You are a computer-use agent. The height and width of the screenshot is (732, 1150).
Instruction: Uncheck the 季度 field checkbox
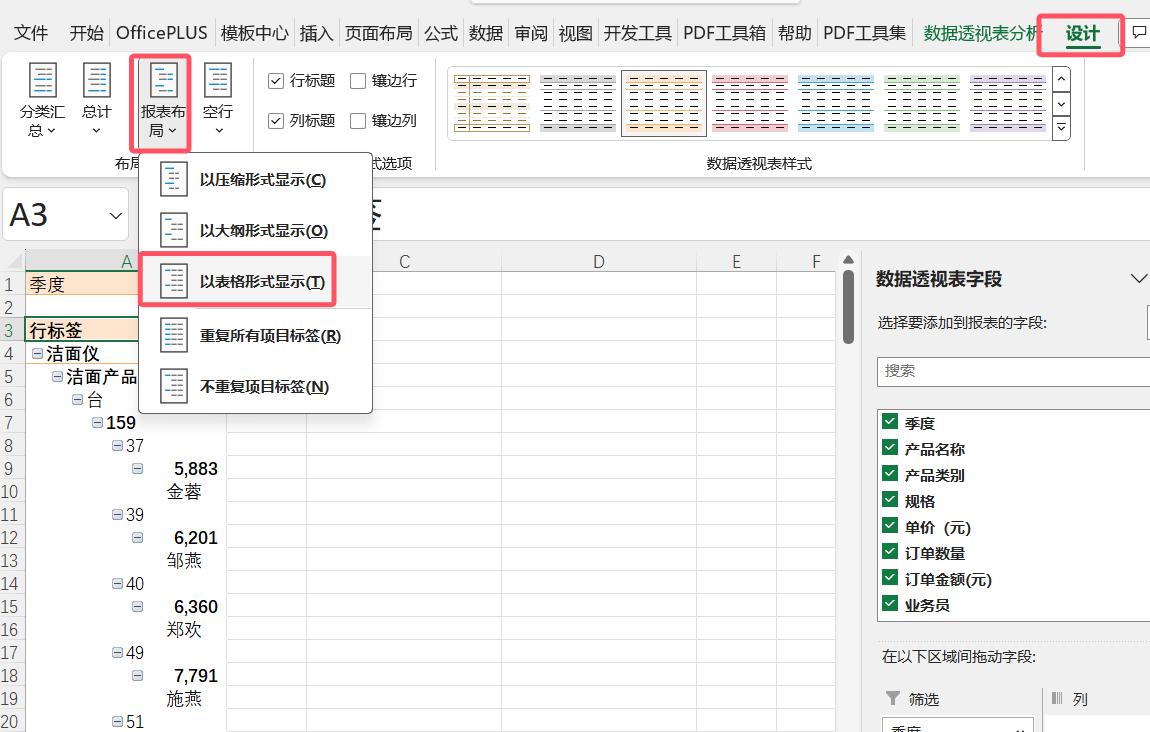(890, 422)
